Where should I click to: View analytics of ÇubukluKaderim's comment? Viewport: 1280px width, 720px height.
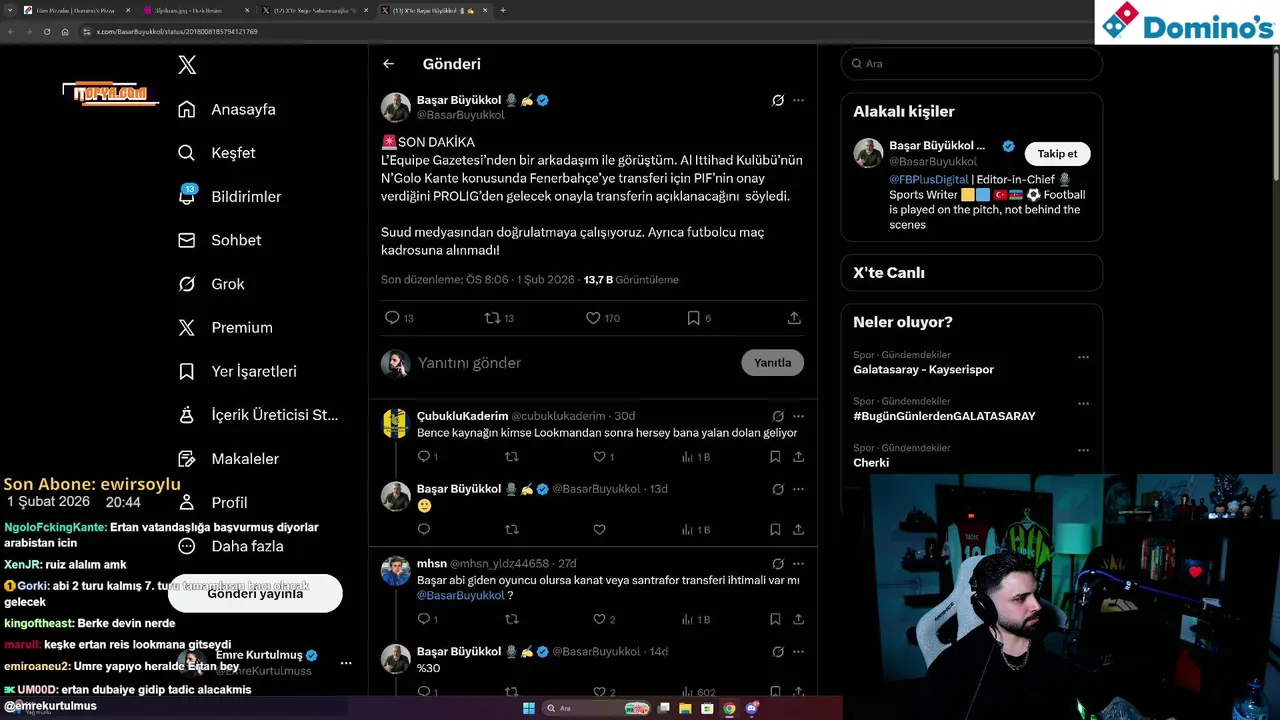click(696, 457)
